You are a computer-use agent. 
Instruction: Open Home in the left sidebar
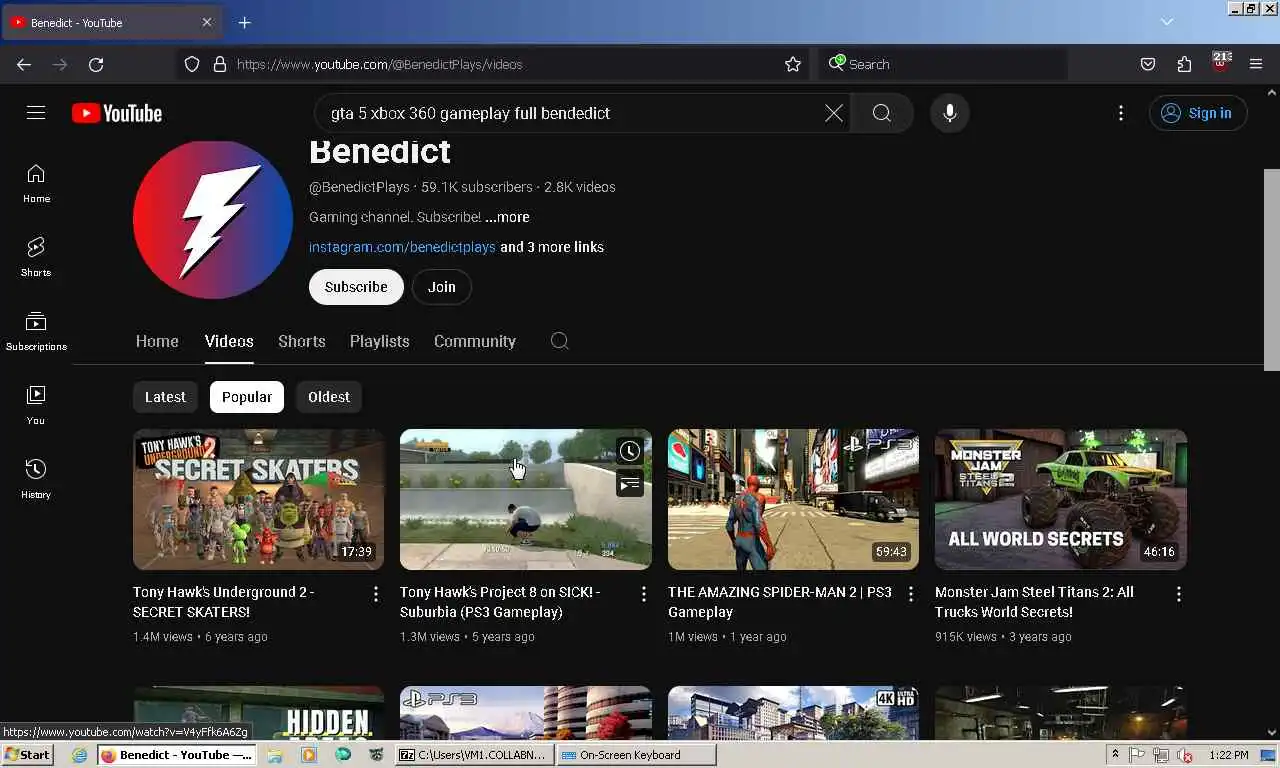pos(36,183)
